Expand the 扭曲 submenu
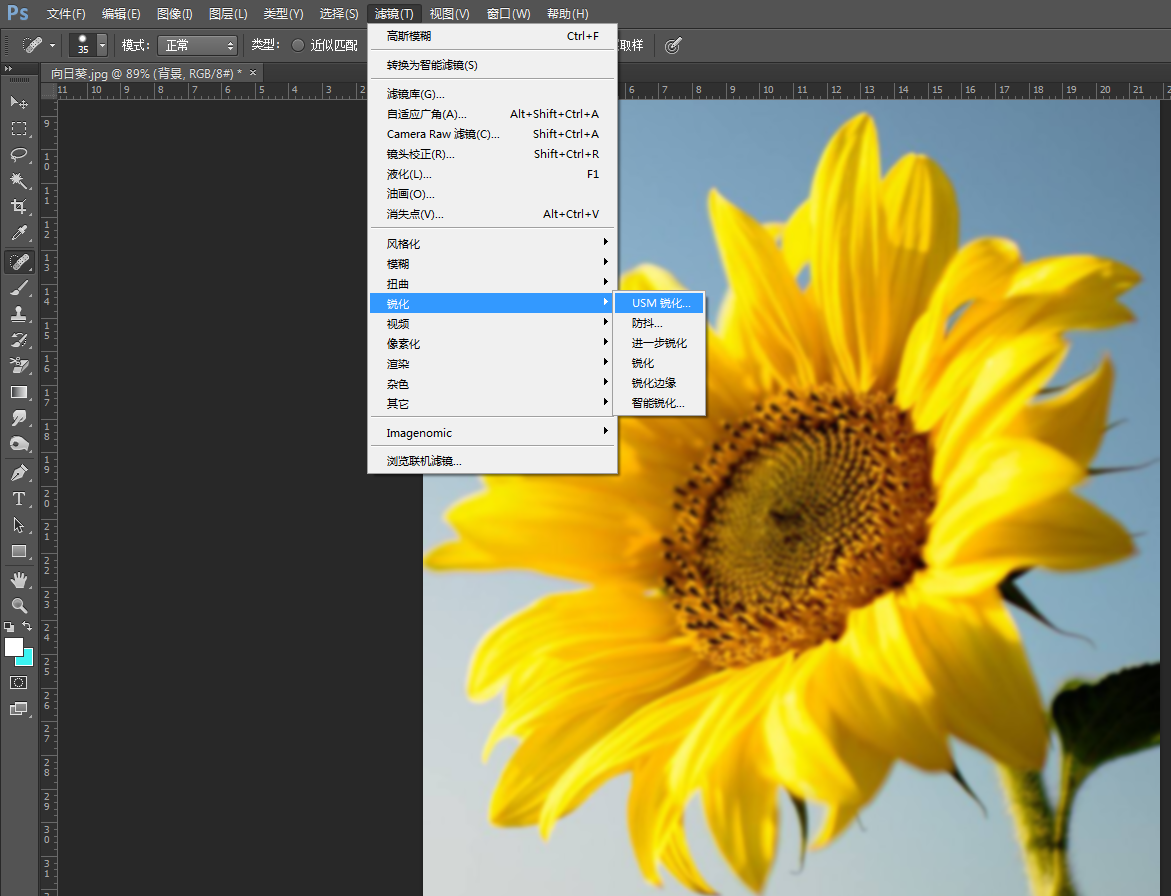Viewport: 1171px width, 896px height. click(x=493, y=284)
